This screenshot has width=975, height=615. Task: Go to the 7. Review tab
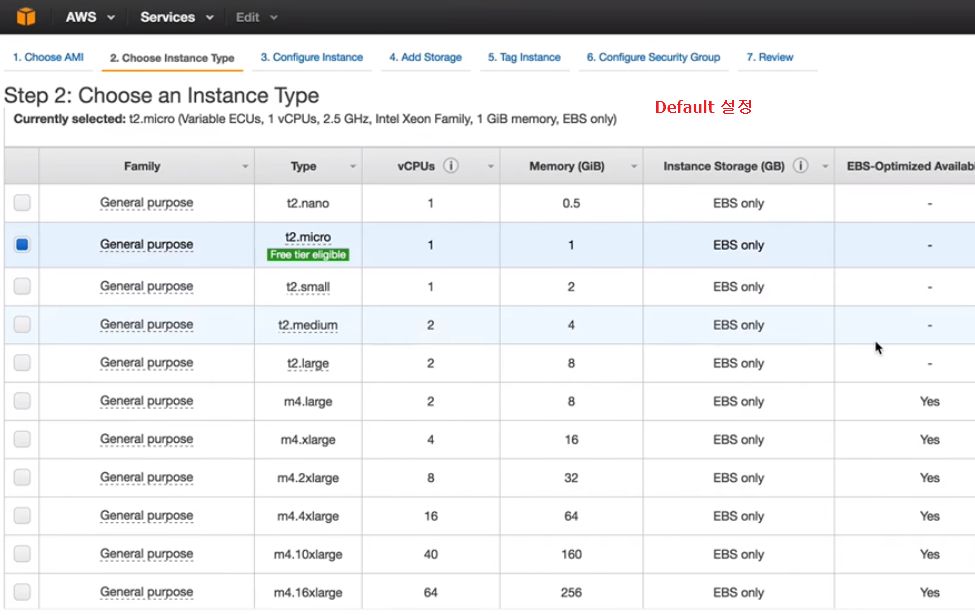(x=770, y=57)
